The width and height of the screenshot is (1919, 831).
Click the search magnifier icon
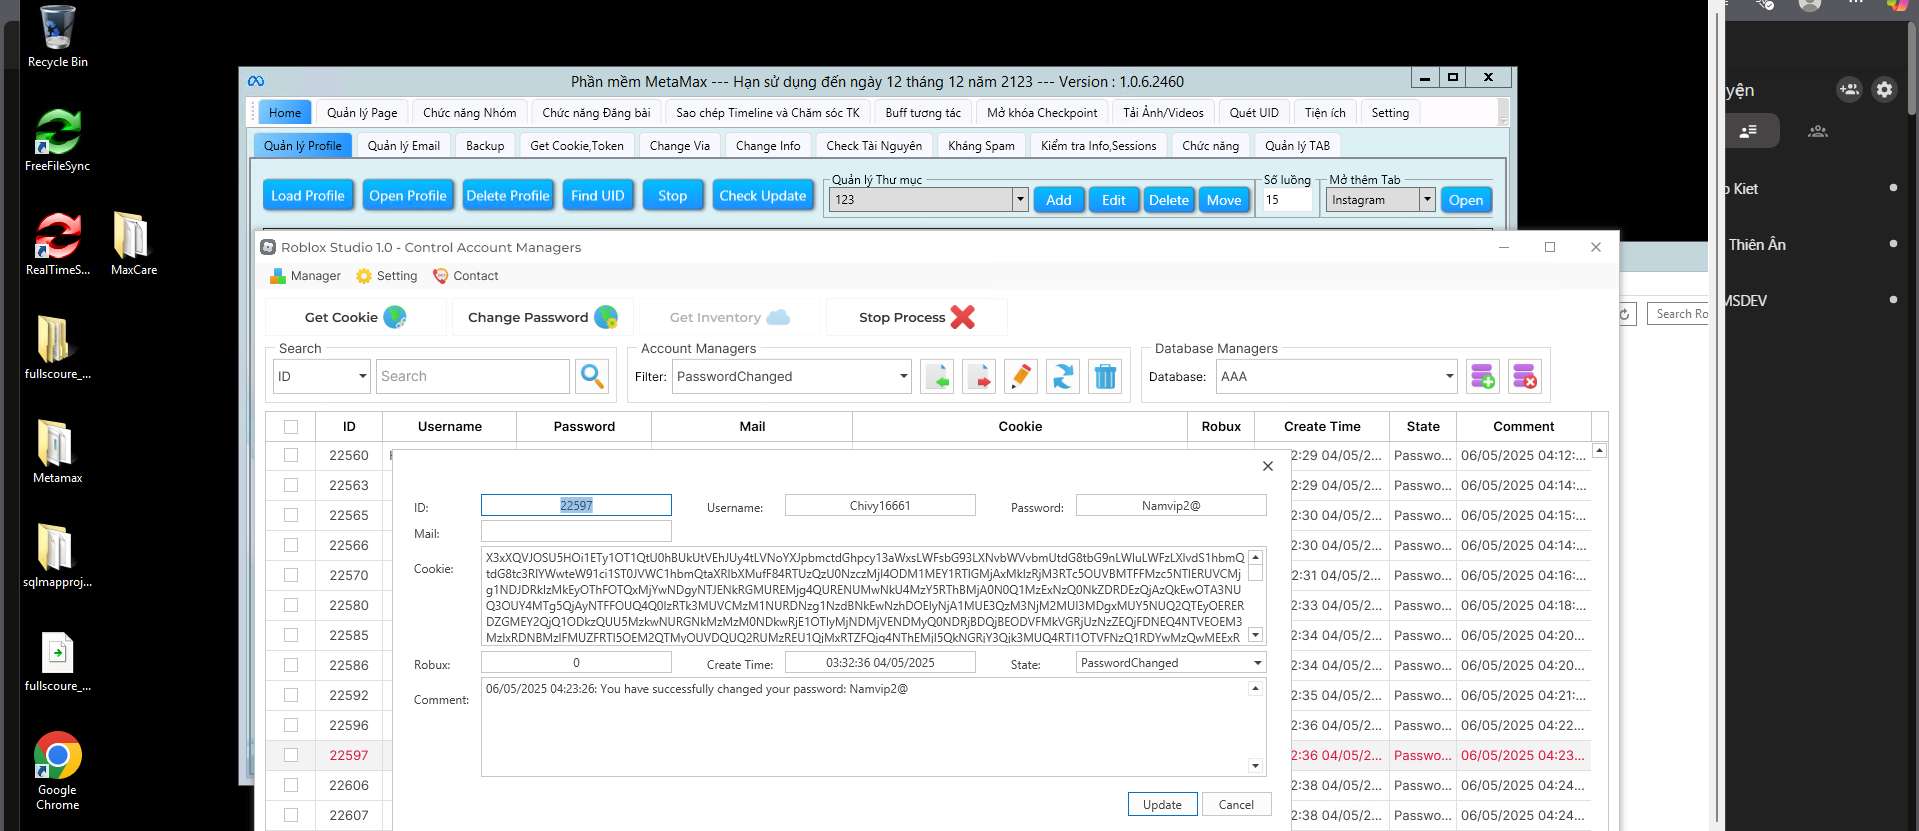click(x=592, y=376)
